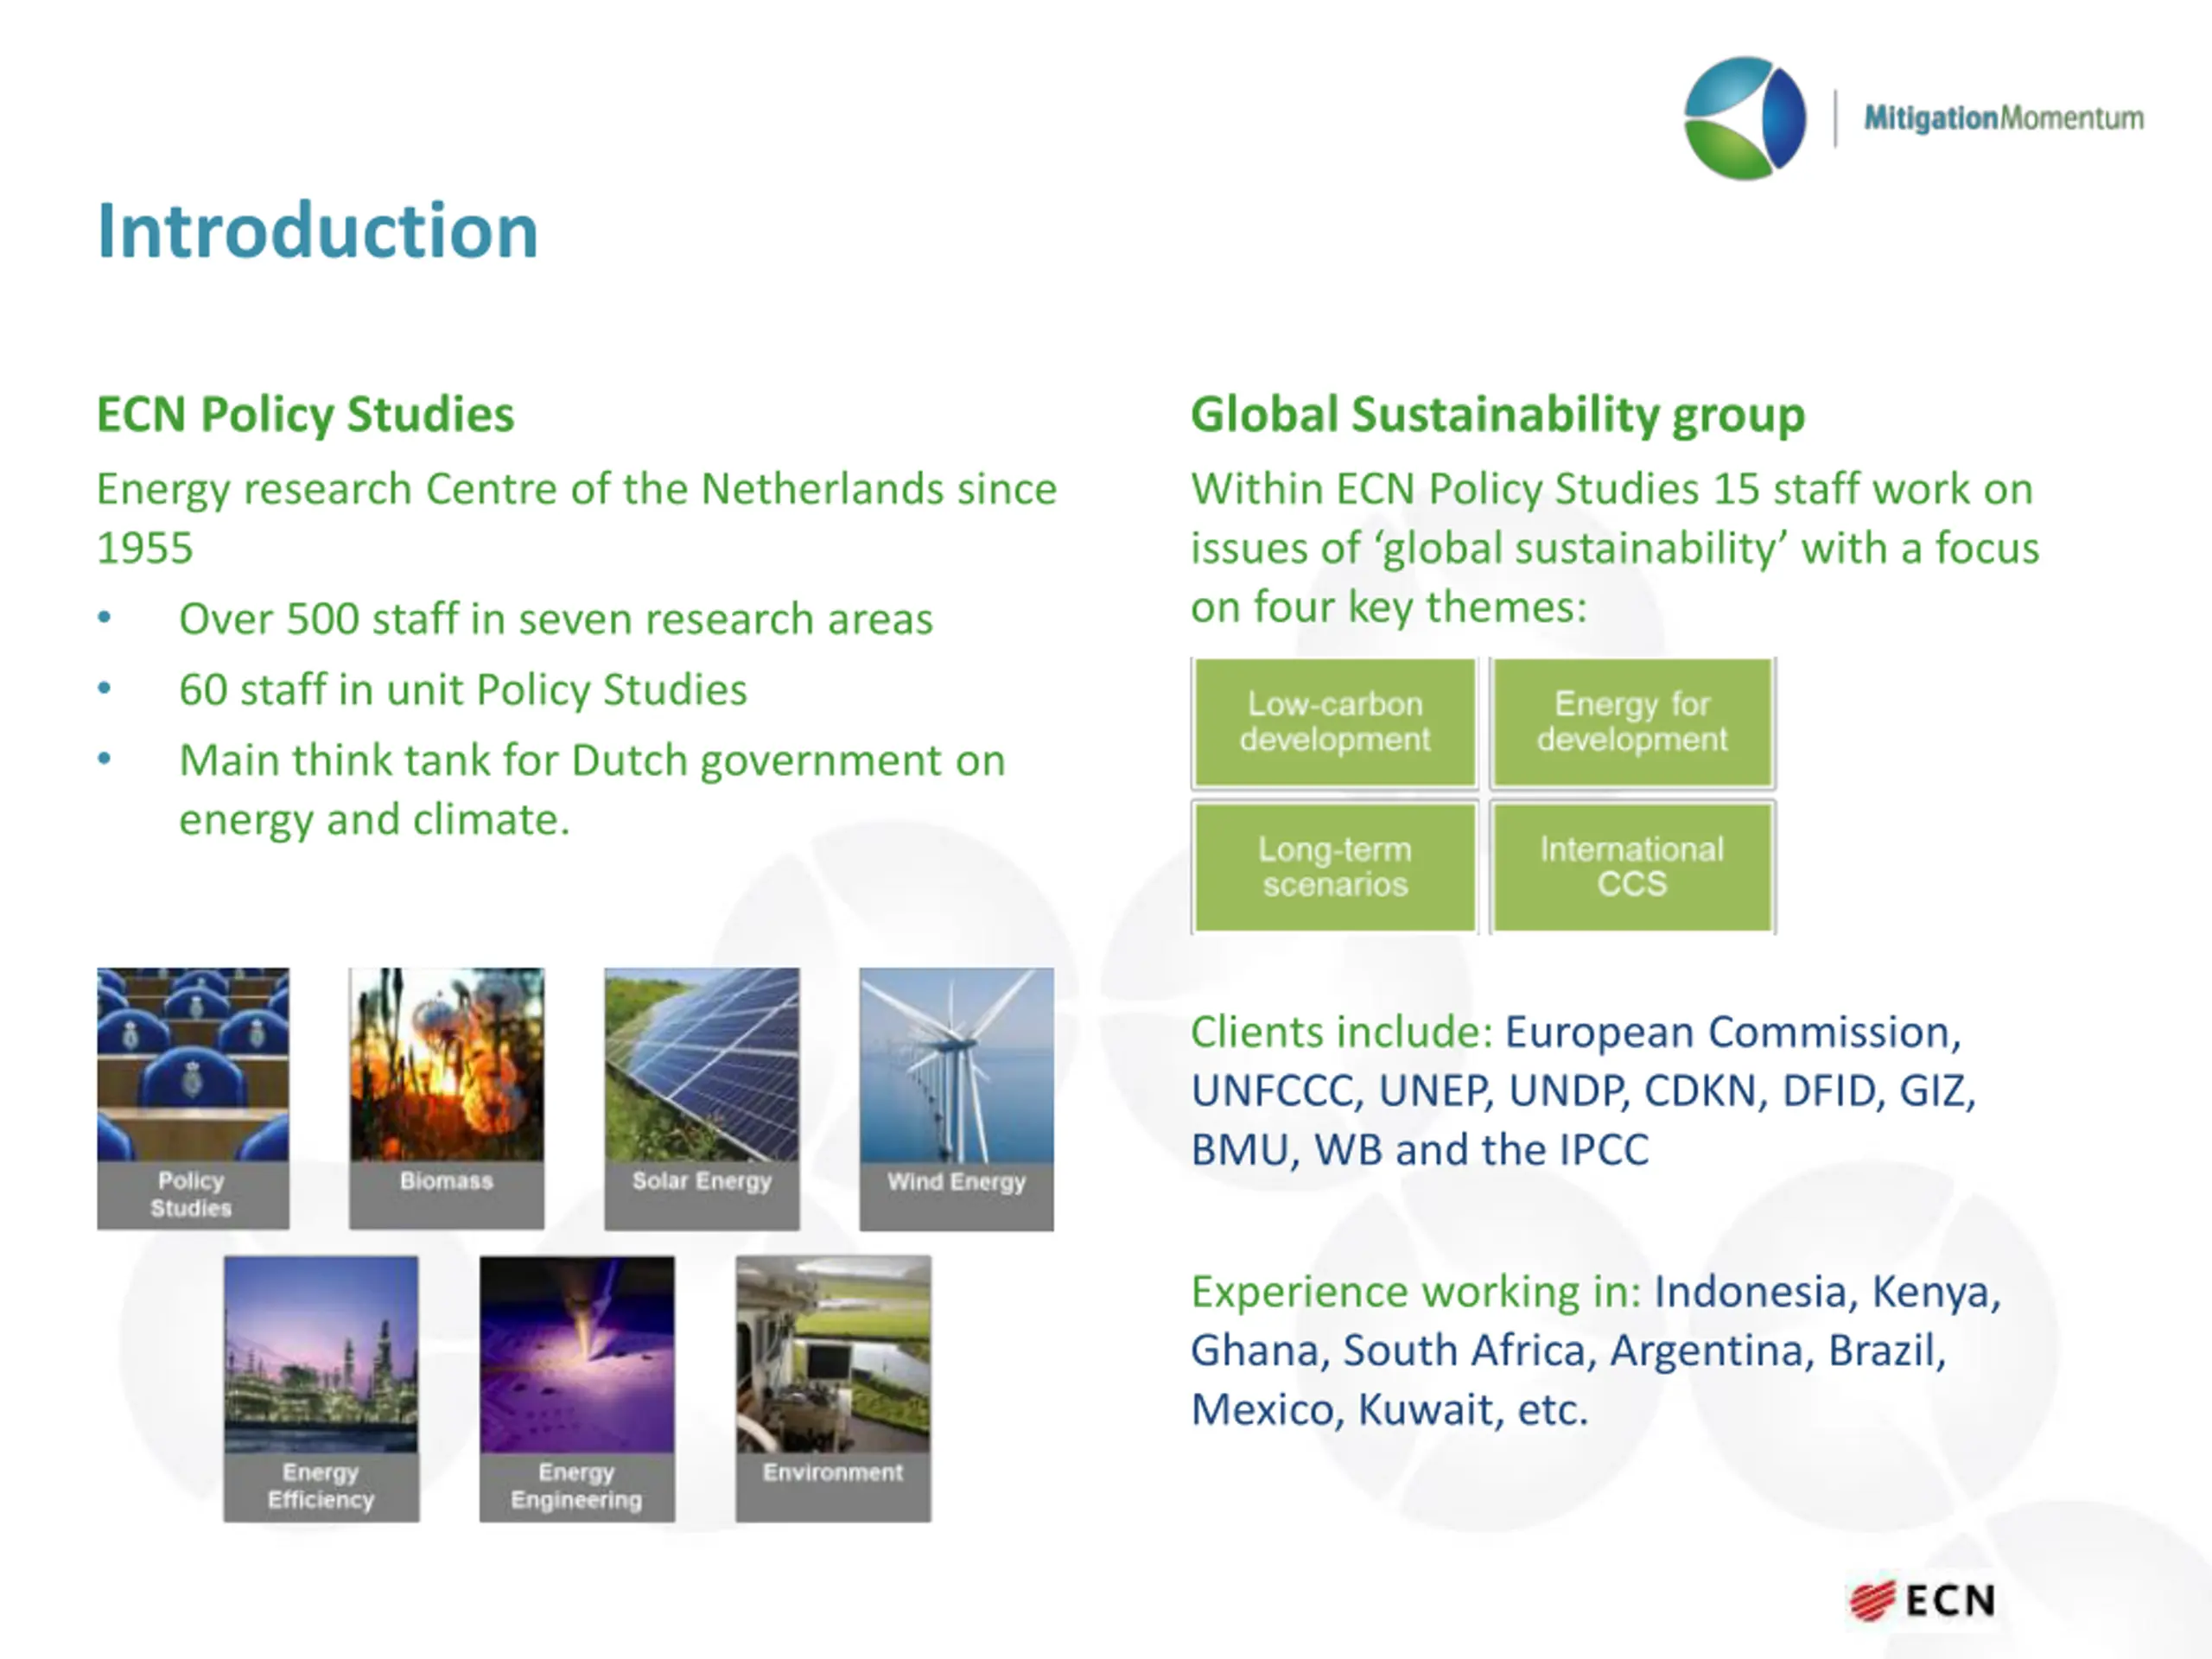This screenshot has height=1659, width=2212.
Task: Choose the Energy Efficiency image tile
Action: click(x=321, y=1389)
